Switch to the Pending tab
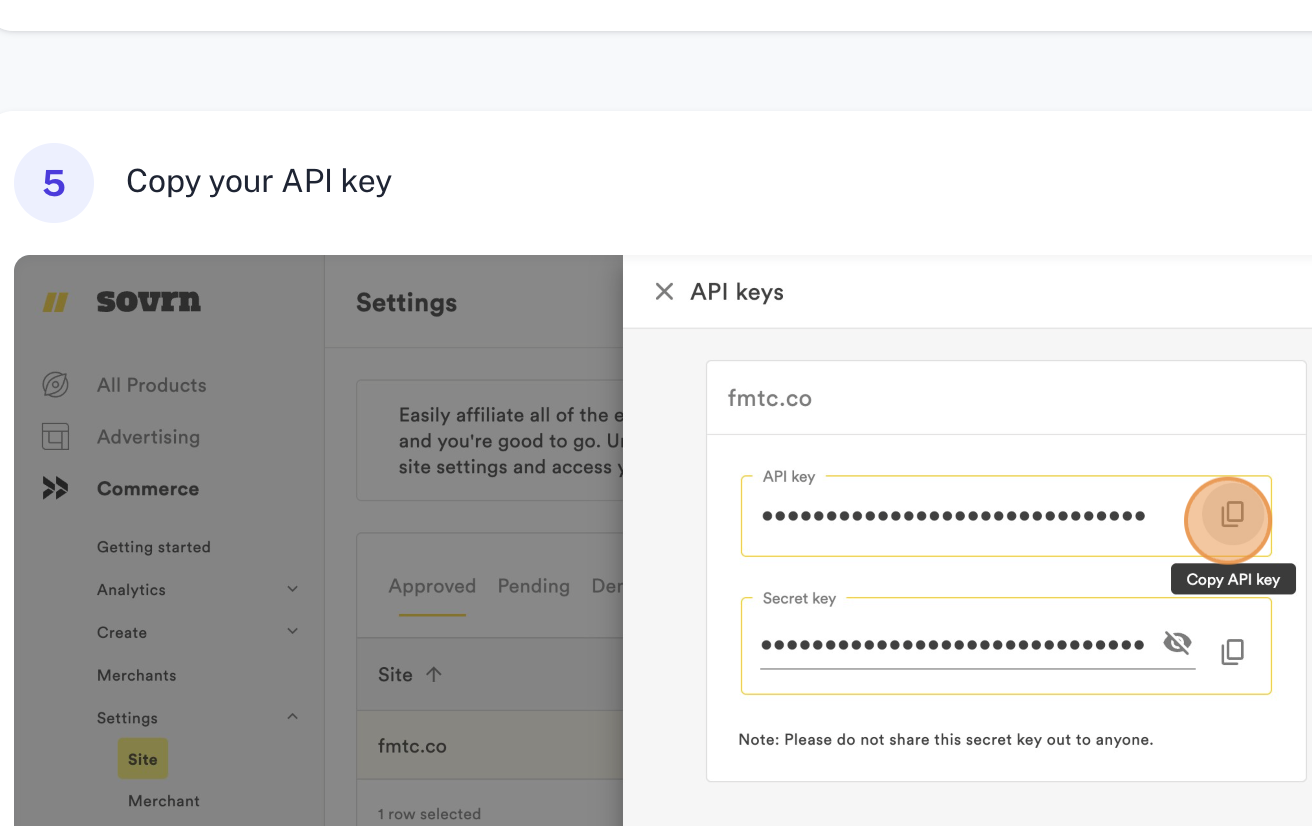 pyautogui.click(x=533, y=586)
